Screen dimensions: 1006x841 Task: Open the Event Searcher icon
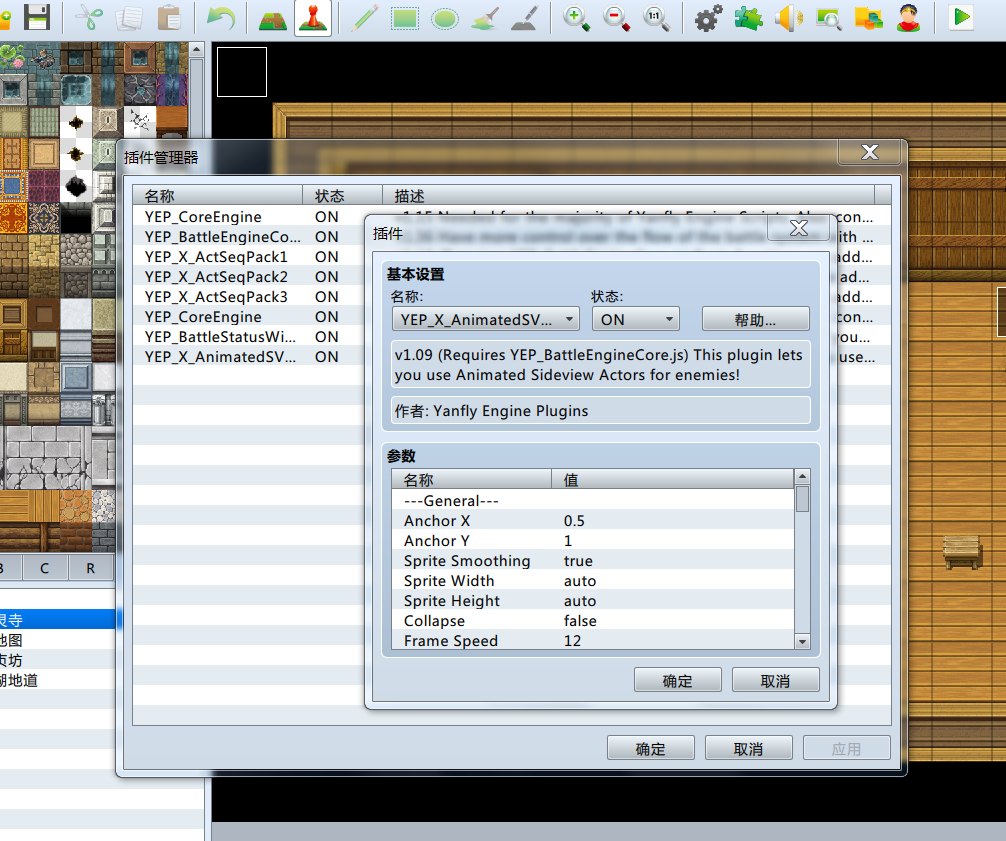click(x=828, y=17)
